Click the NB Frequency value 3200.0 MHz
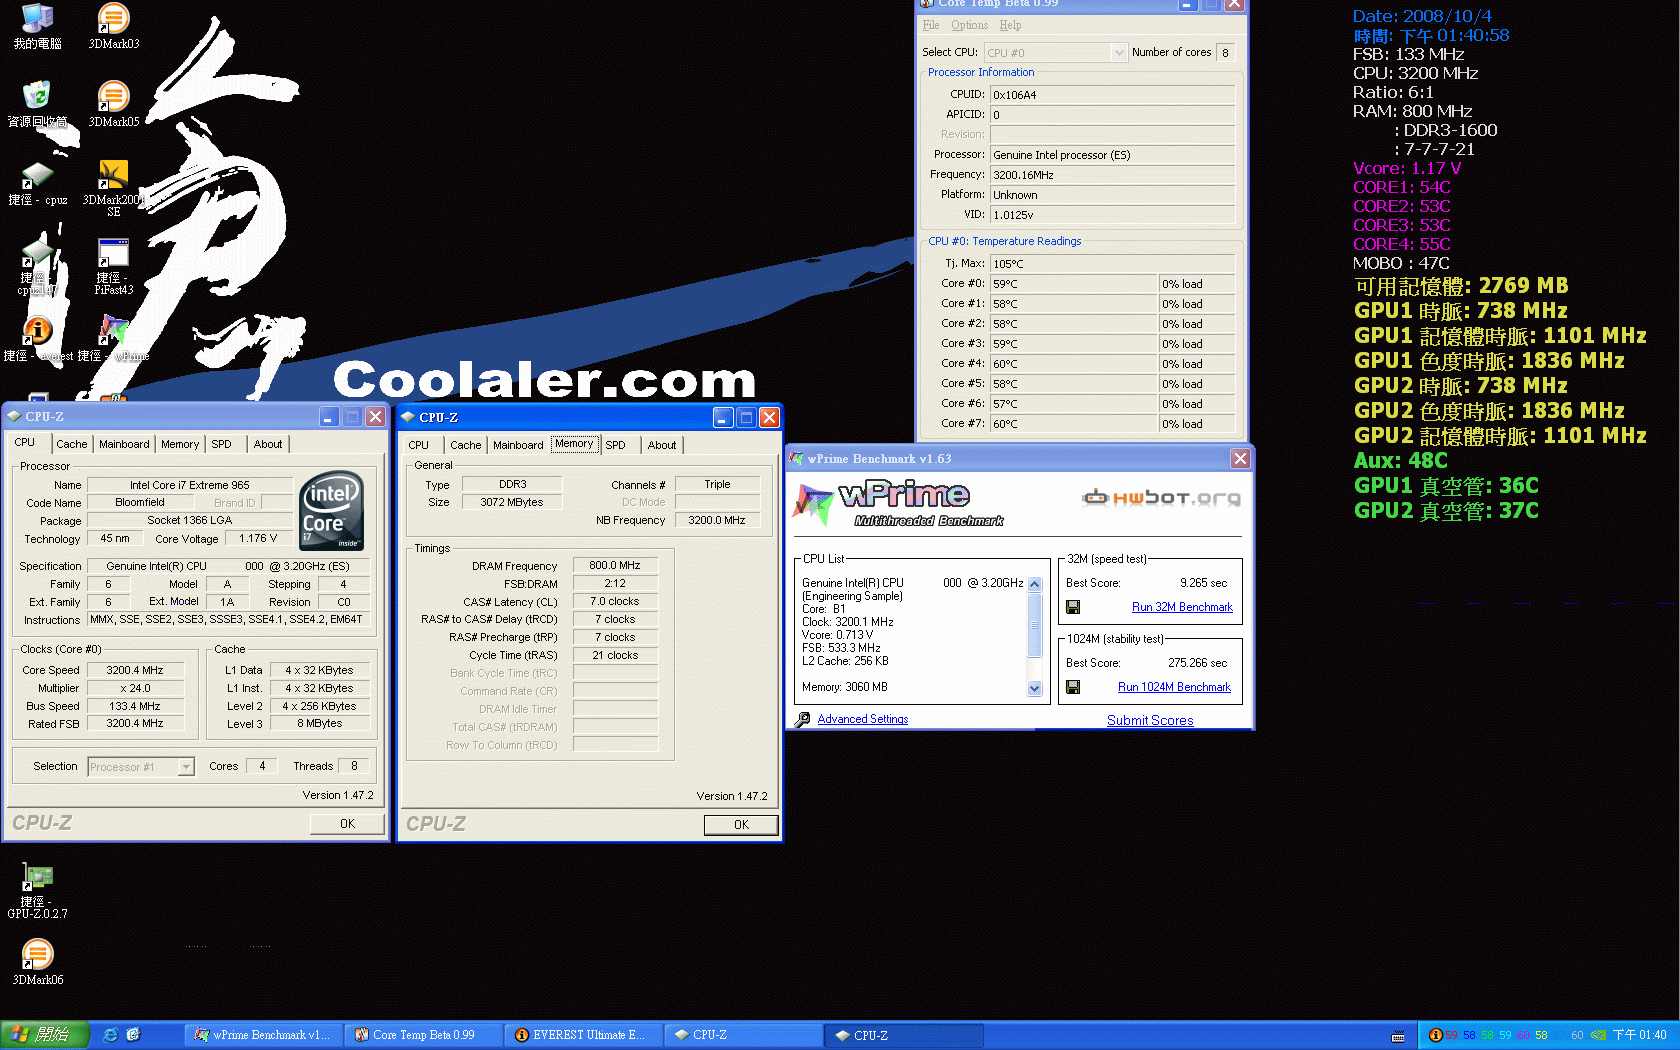This screenshot has width=1680, height=1050. tap(717, 520)
